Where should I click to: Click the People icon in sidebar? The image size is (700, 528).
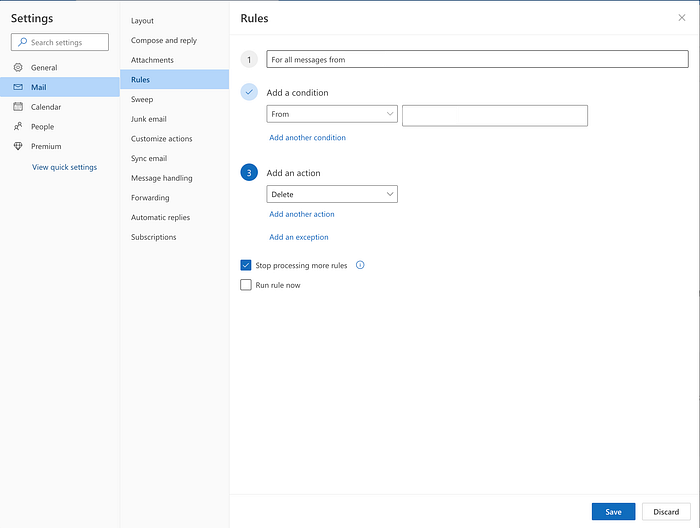pyautogui.click(x=18, y=126)
